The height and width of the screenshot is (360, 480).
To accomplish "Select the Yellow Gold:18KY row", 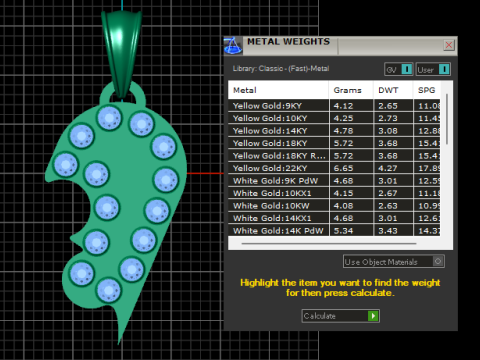I will 334,143.
